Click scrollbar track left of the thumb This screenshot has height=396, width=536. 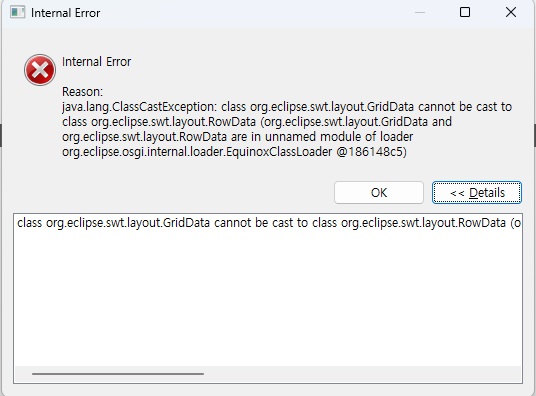(x=23, y=374)
